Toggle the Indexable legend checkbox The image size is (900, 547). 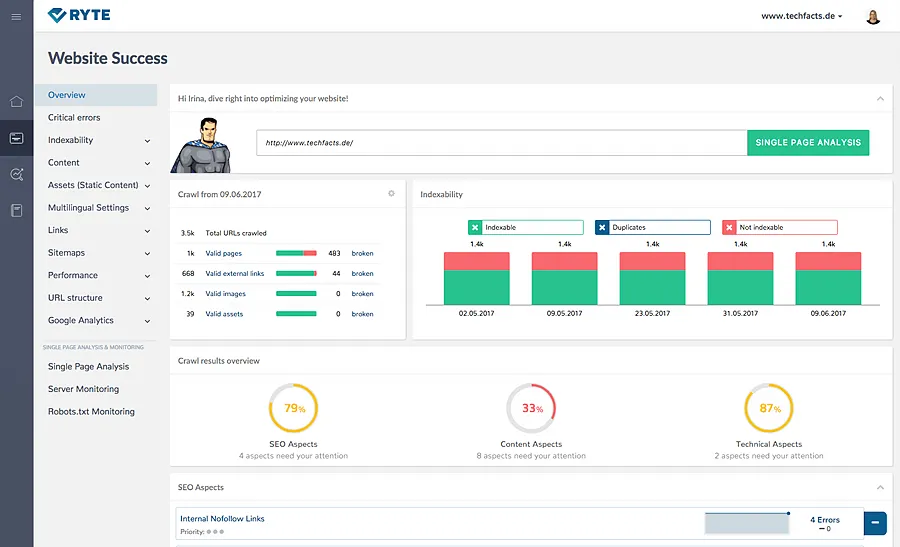point(475,227)
